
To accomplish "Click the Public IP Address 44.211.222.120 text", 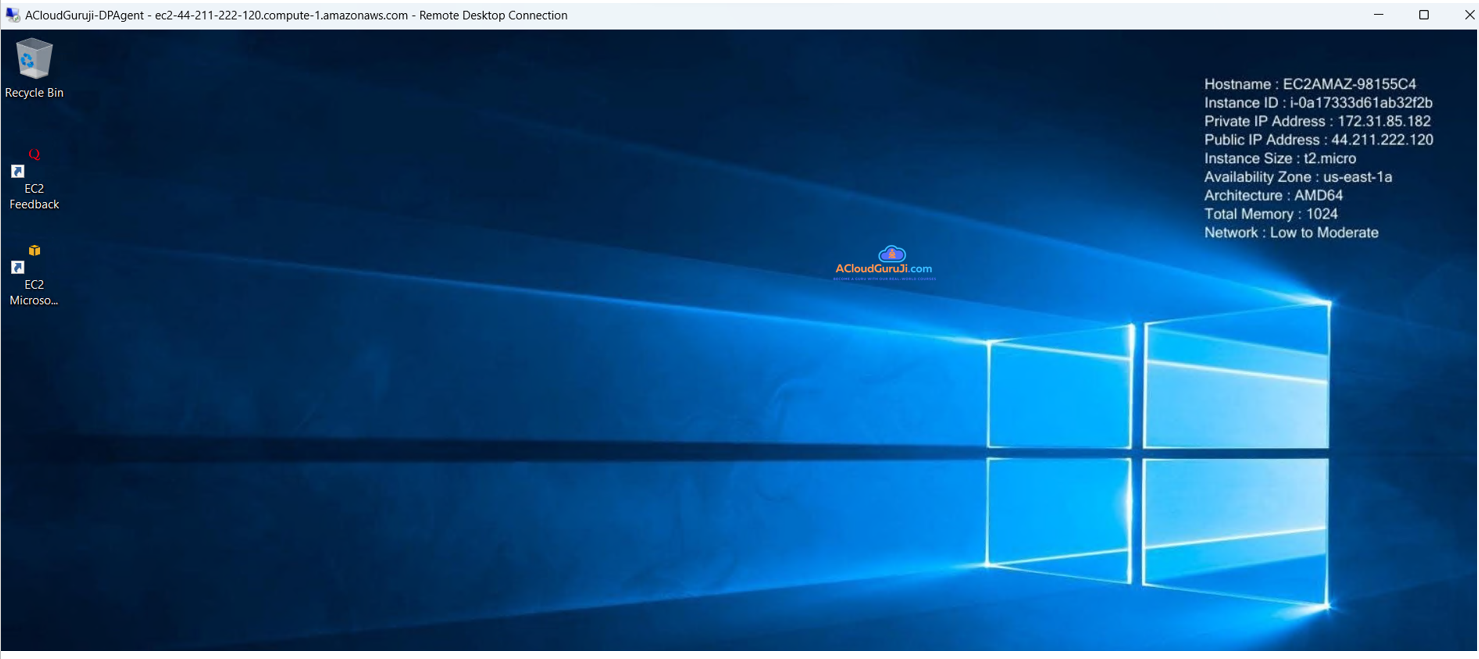I will (x=1317, y=140).
